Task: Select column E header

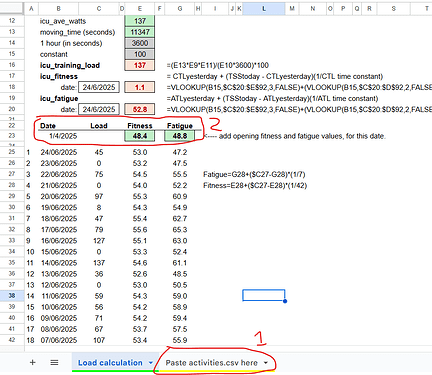Action: point(140,9)
